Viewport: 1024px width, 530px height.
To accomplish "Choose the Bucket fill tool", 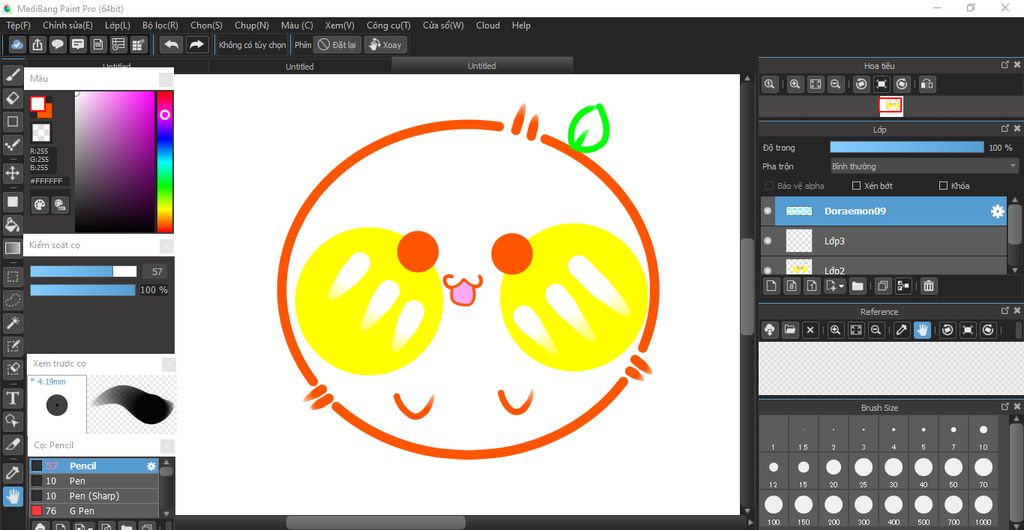I will coord(12,225).
